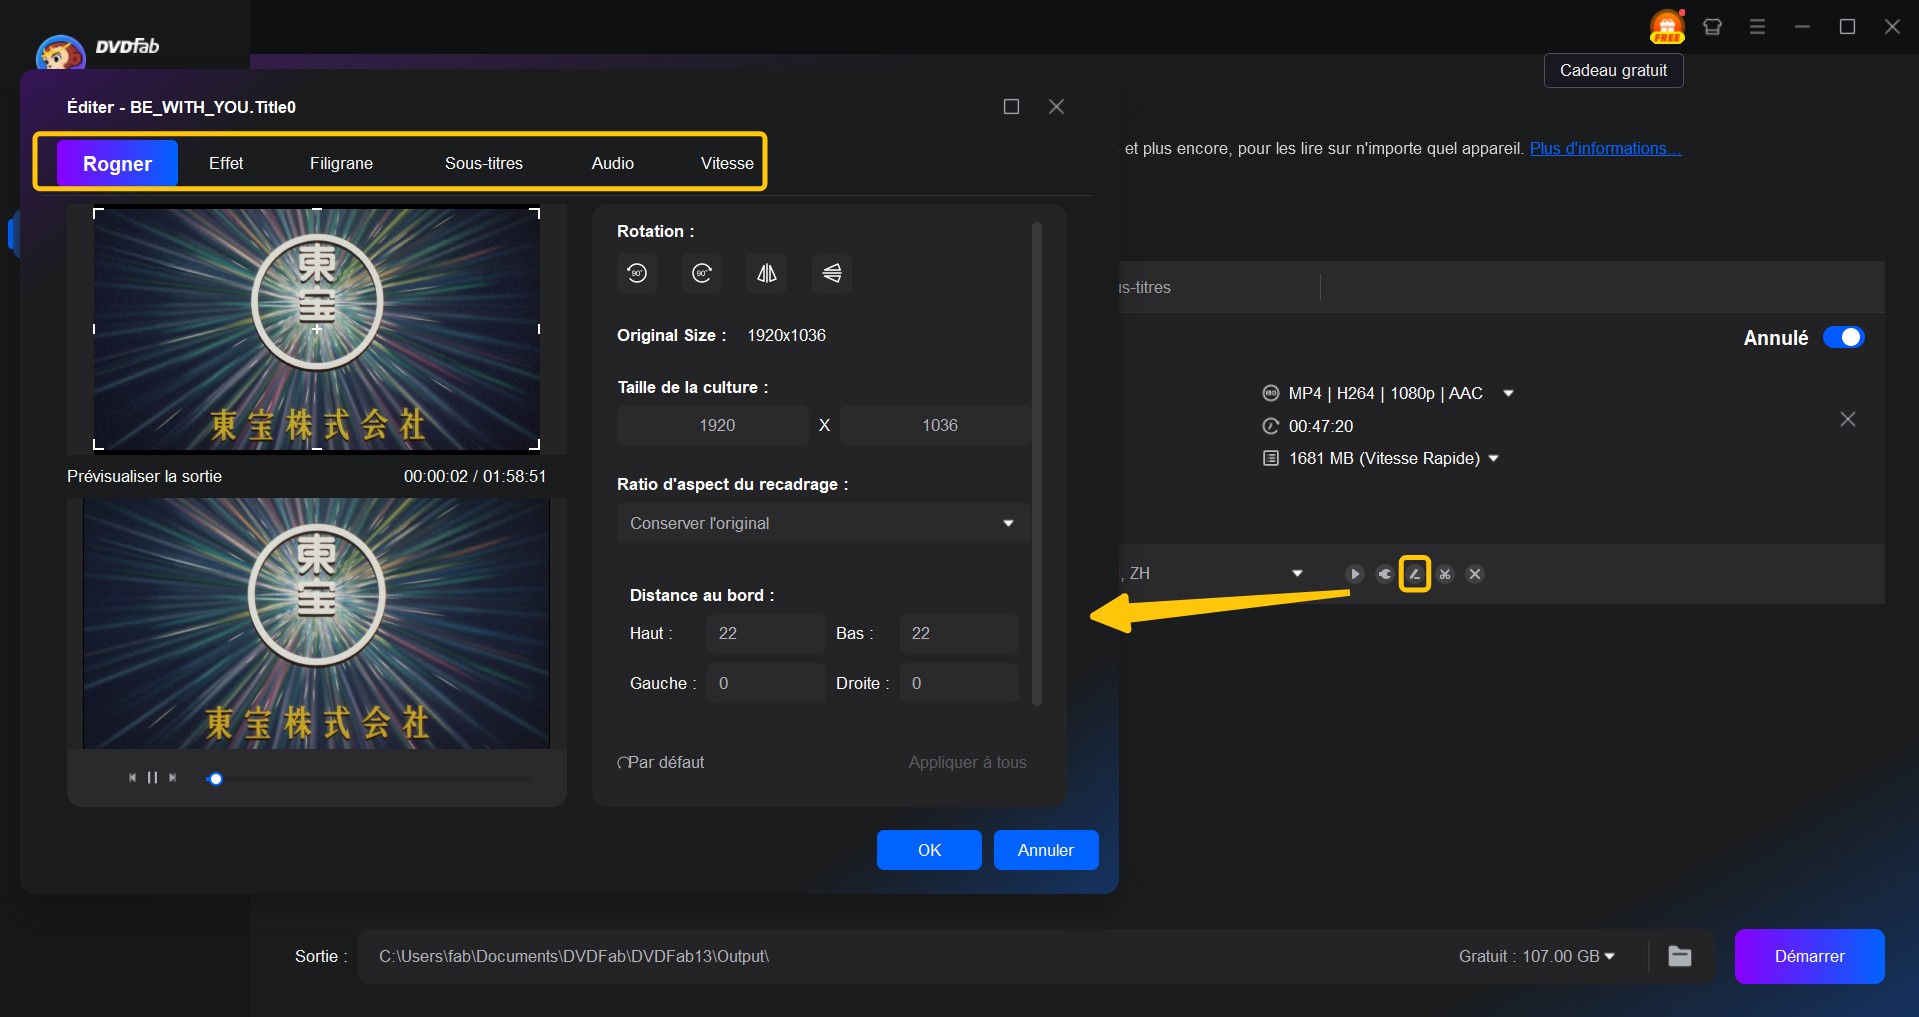Open the hamburger main menu
The height and width of the screenshot is (1017, 1919).
point(1757,27)
